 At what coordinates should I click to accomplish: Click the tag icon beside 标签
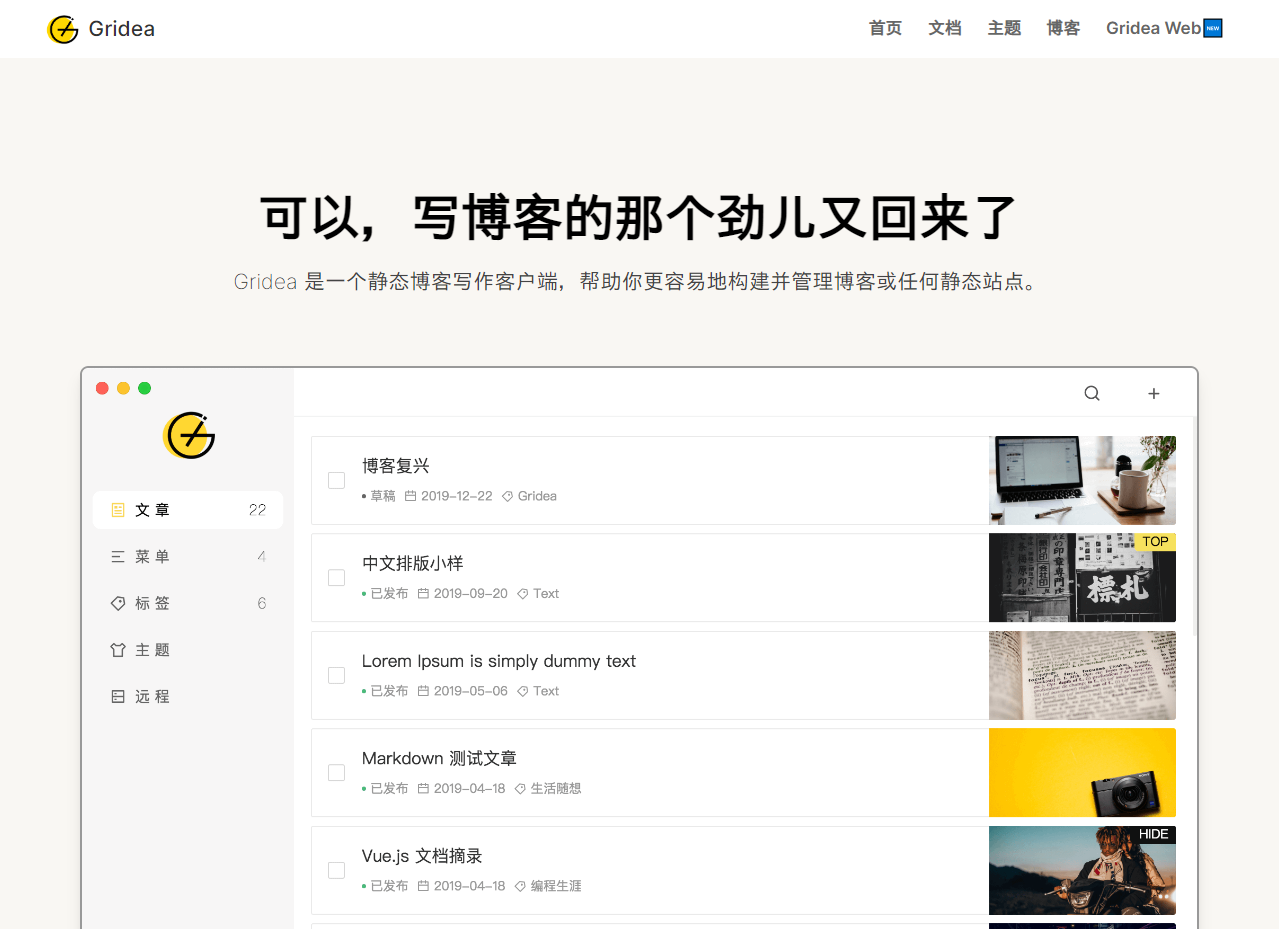(118, 604)
